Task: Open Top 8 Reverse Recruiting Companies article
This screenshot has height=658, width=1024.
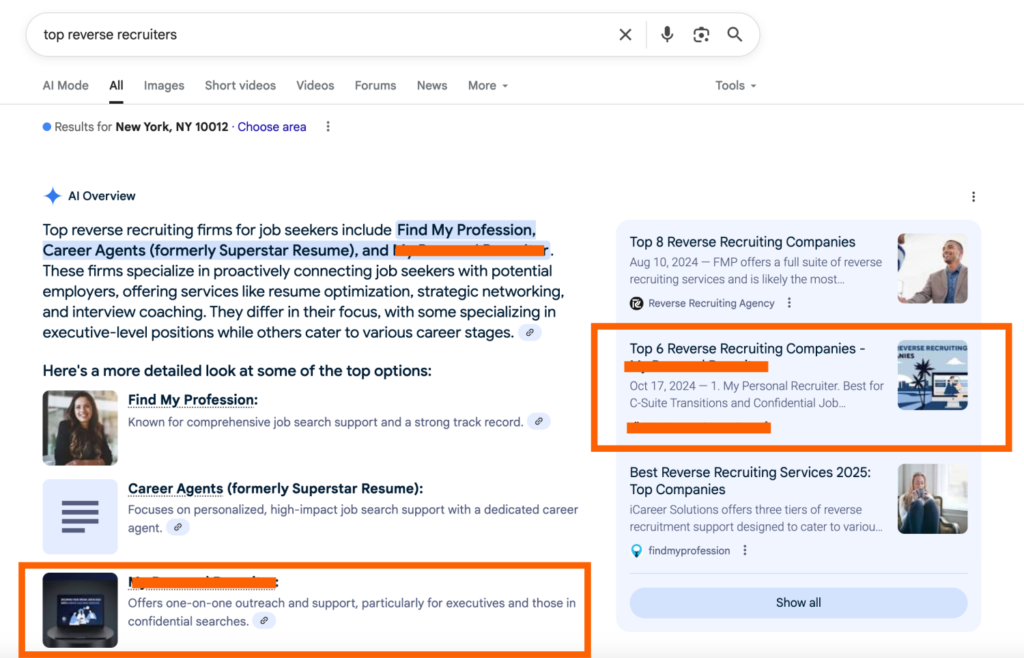Action: 742,242
